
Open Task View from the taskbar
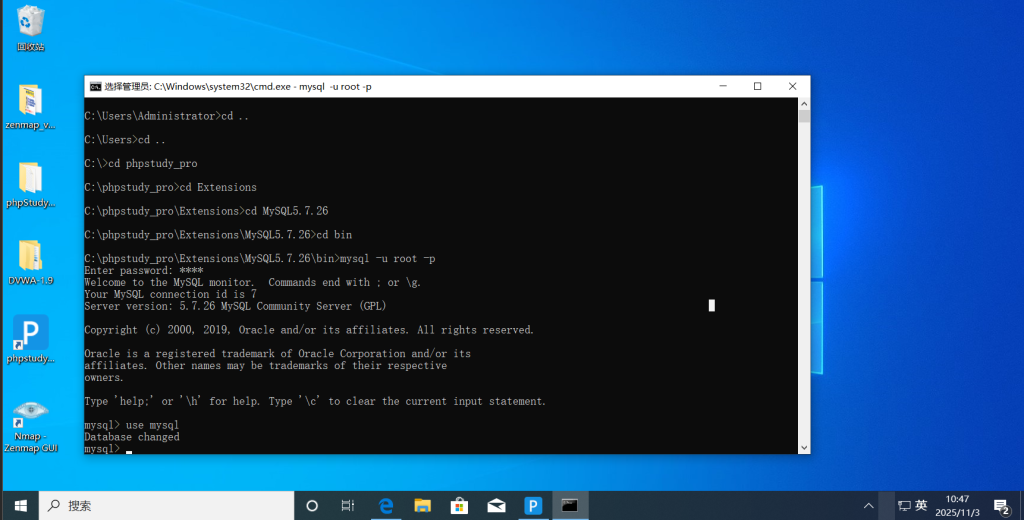[347, 505]
